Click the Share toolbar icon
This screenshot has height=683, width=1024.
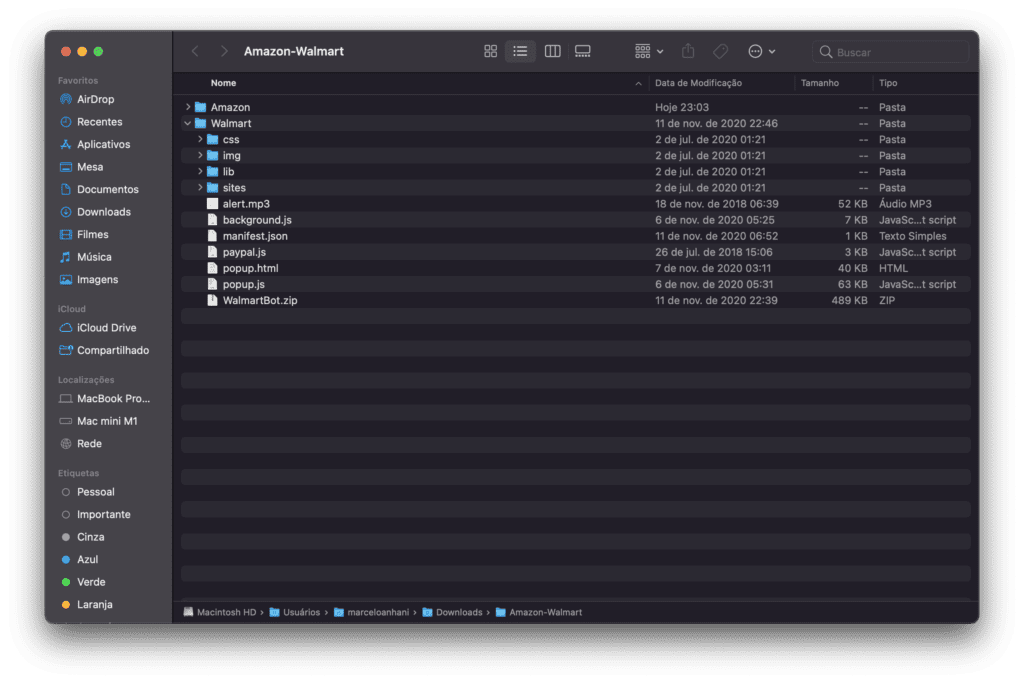tap(688, 51)
